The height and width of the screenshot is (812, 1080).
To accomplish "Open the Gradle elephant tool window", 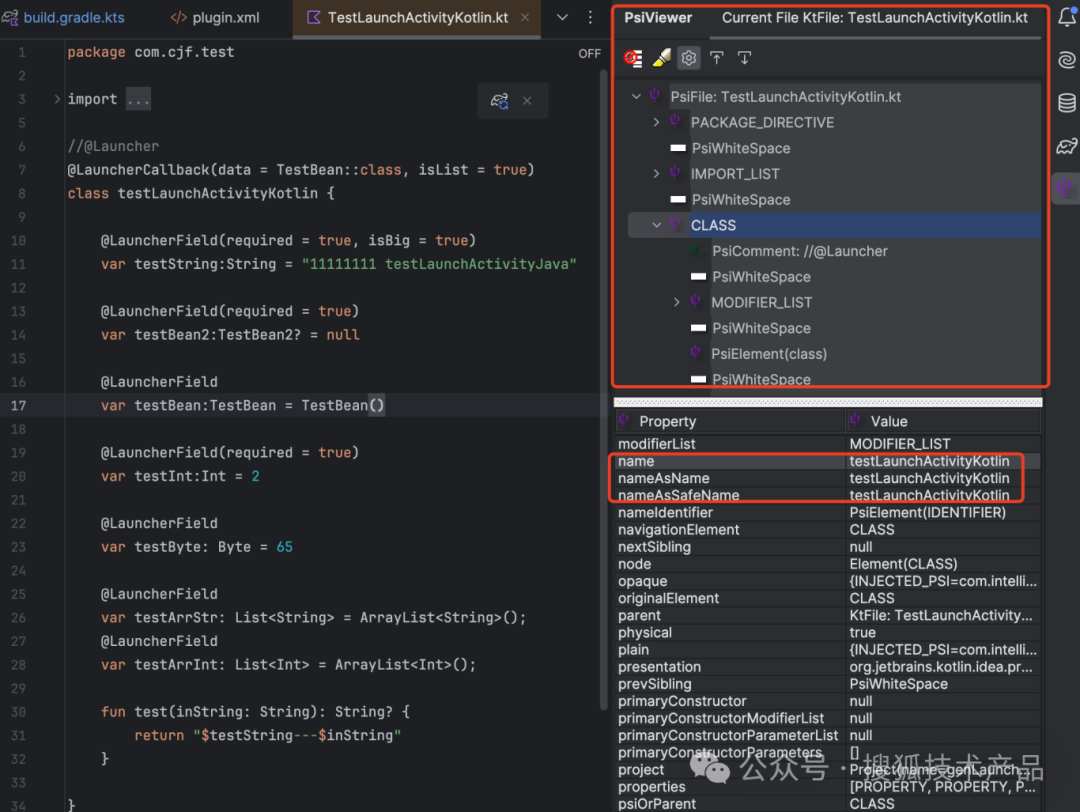I will coord(1067,146).
